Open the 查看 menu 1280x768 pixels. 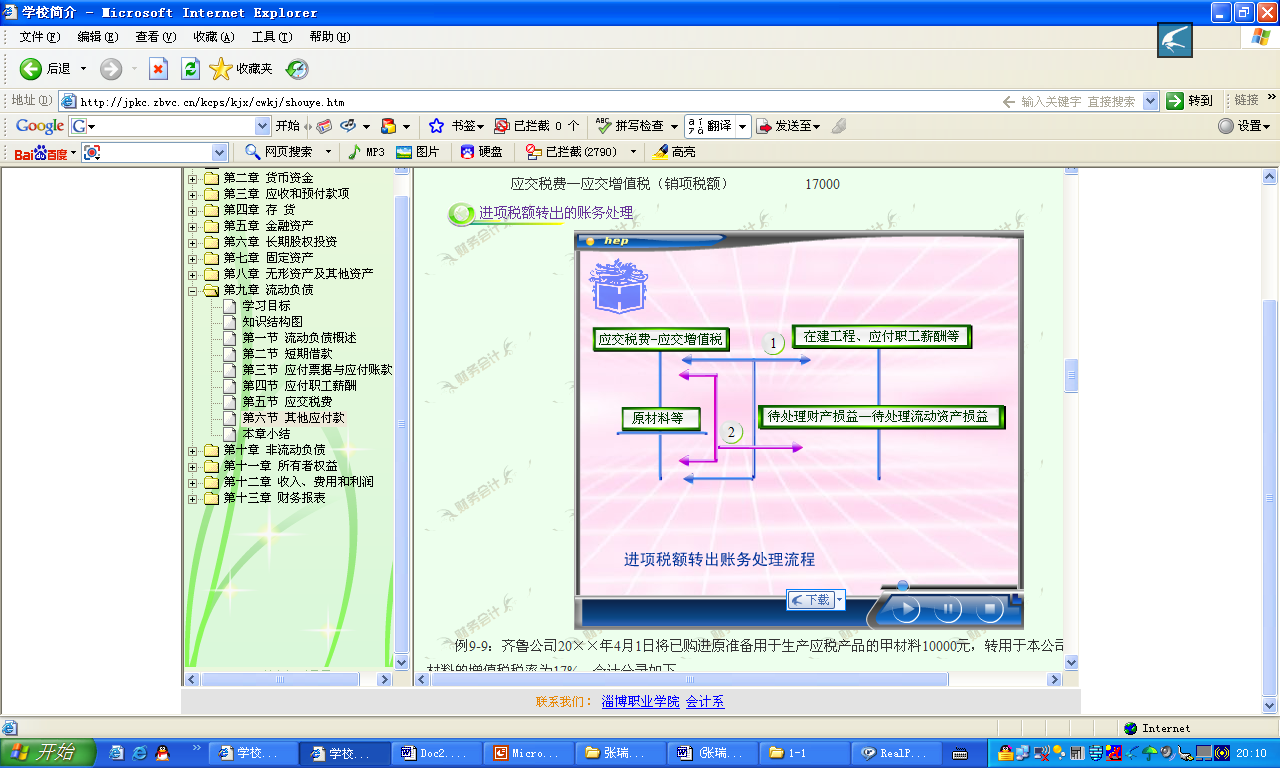(x=155, y=37)
